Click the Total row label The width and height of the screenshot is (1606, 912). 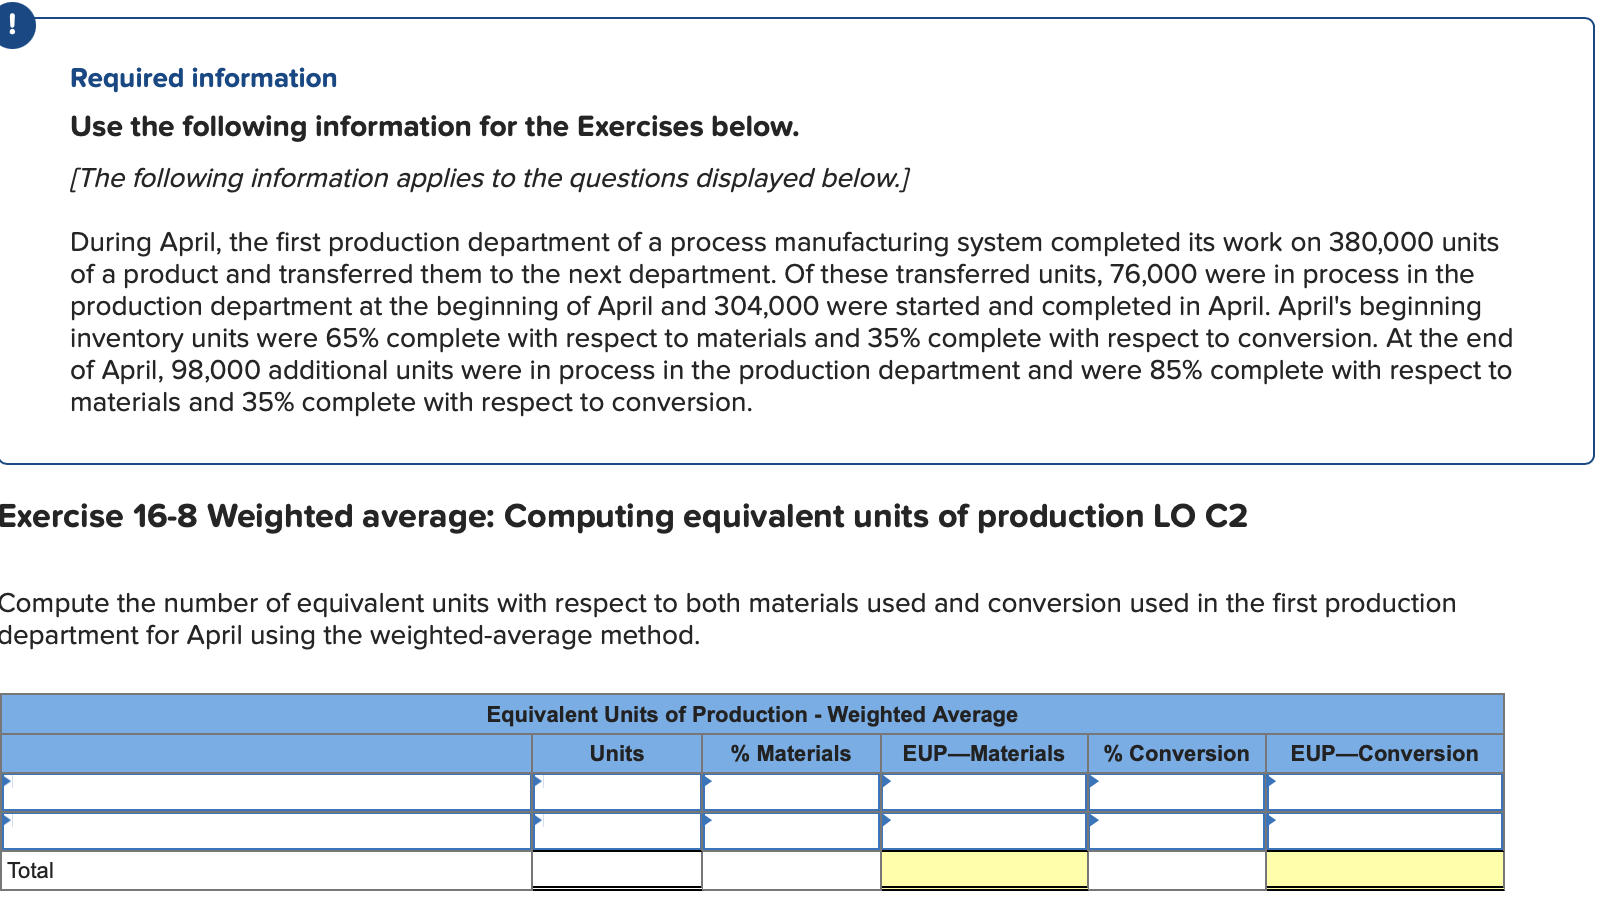(x=30, y=870)
